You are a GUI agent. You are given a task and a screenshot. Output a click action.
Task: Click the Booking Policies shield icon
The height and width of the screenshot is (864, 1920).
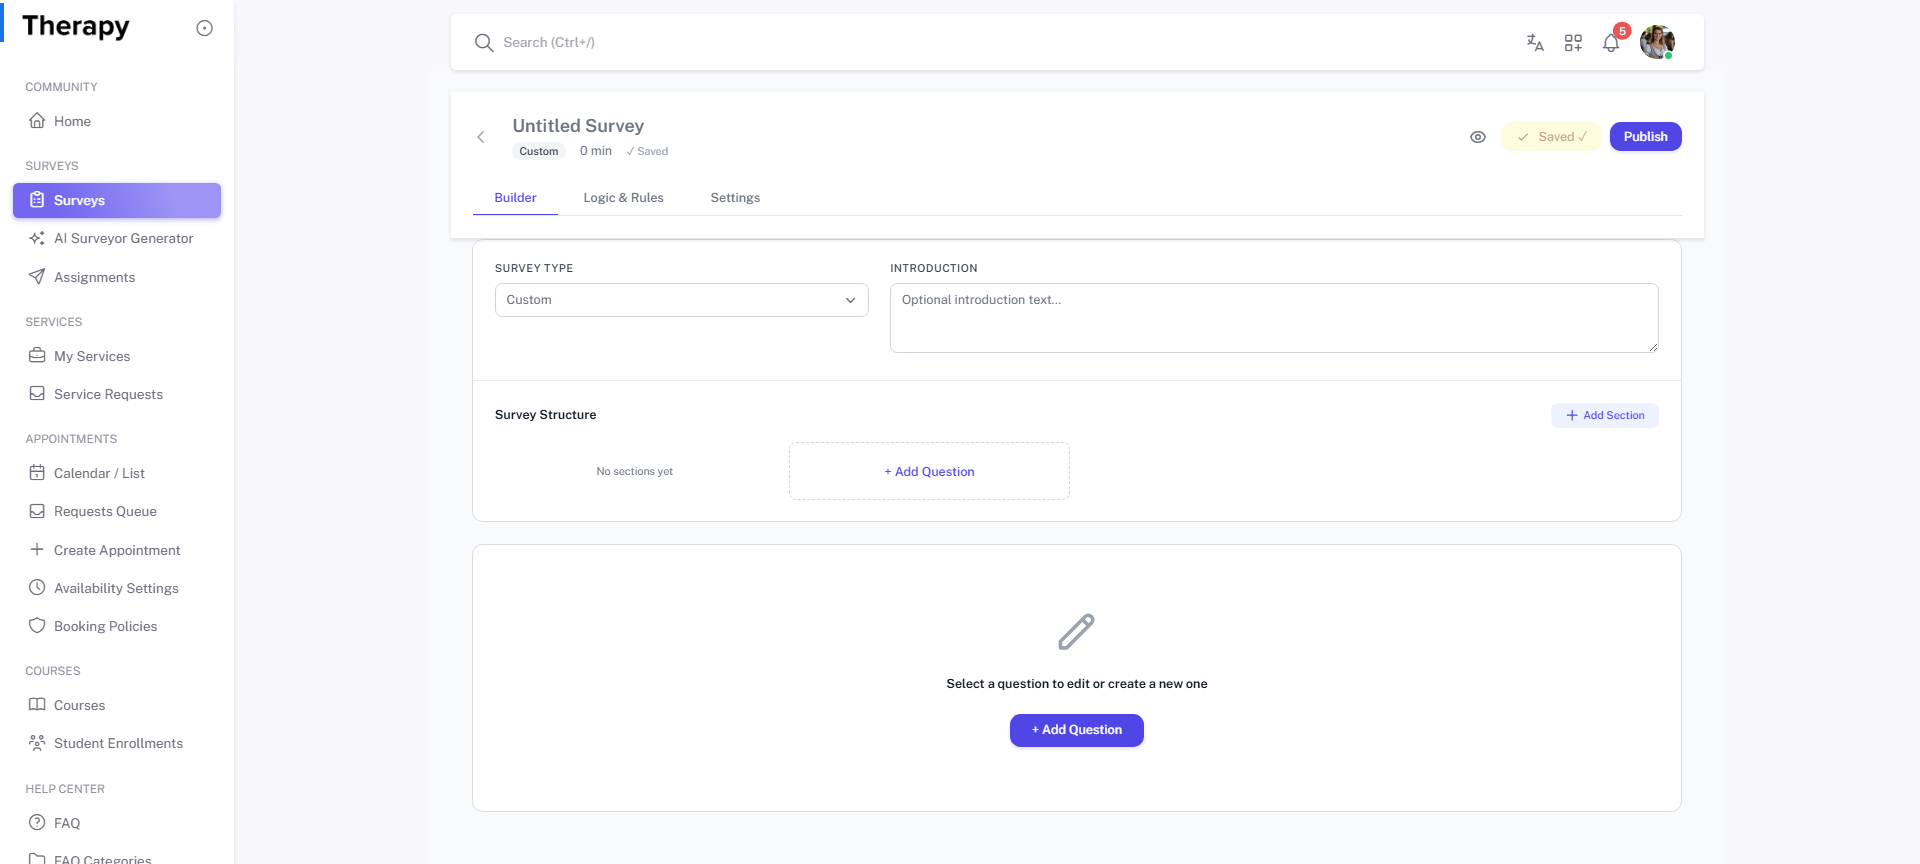tap(37, 626)
